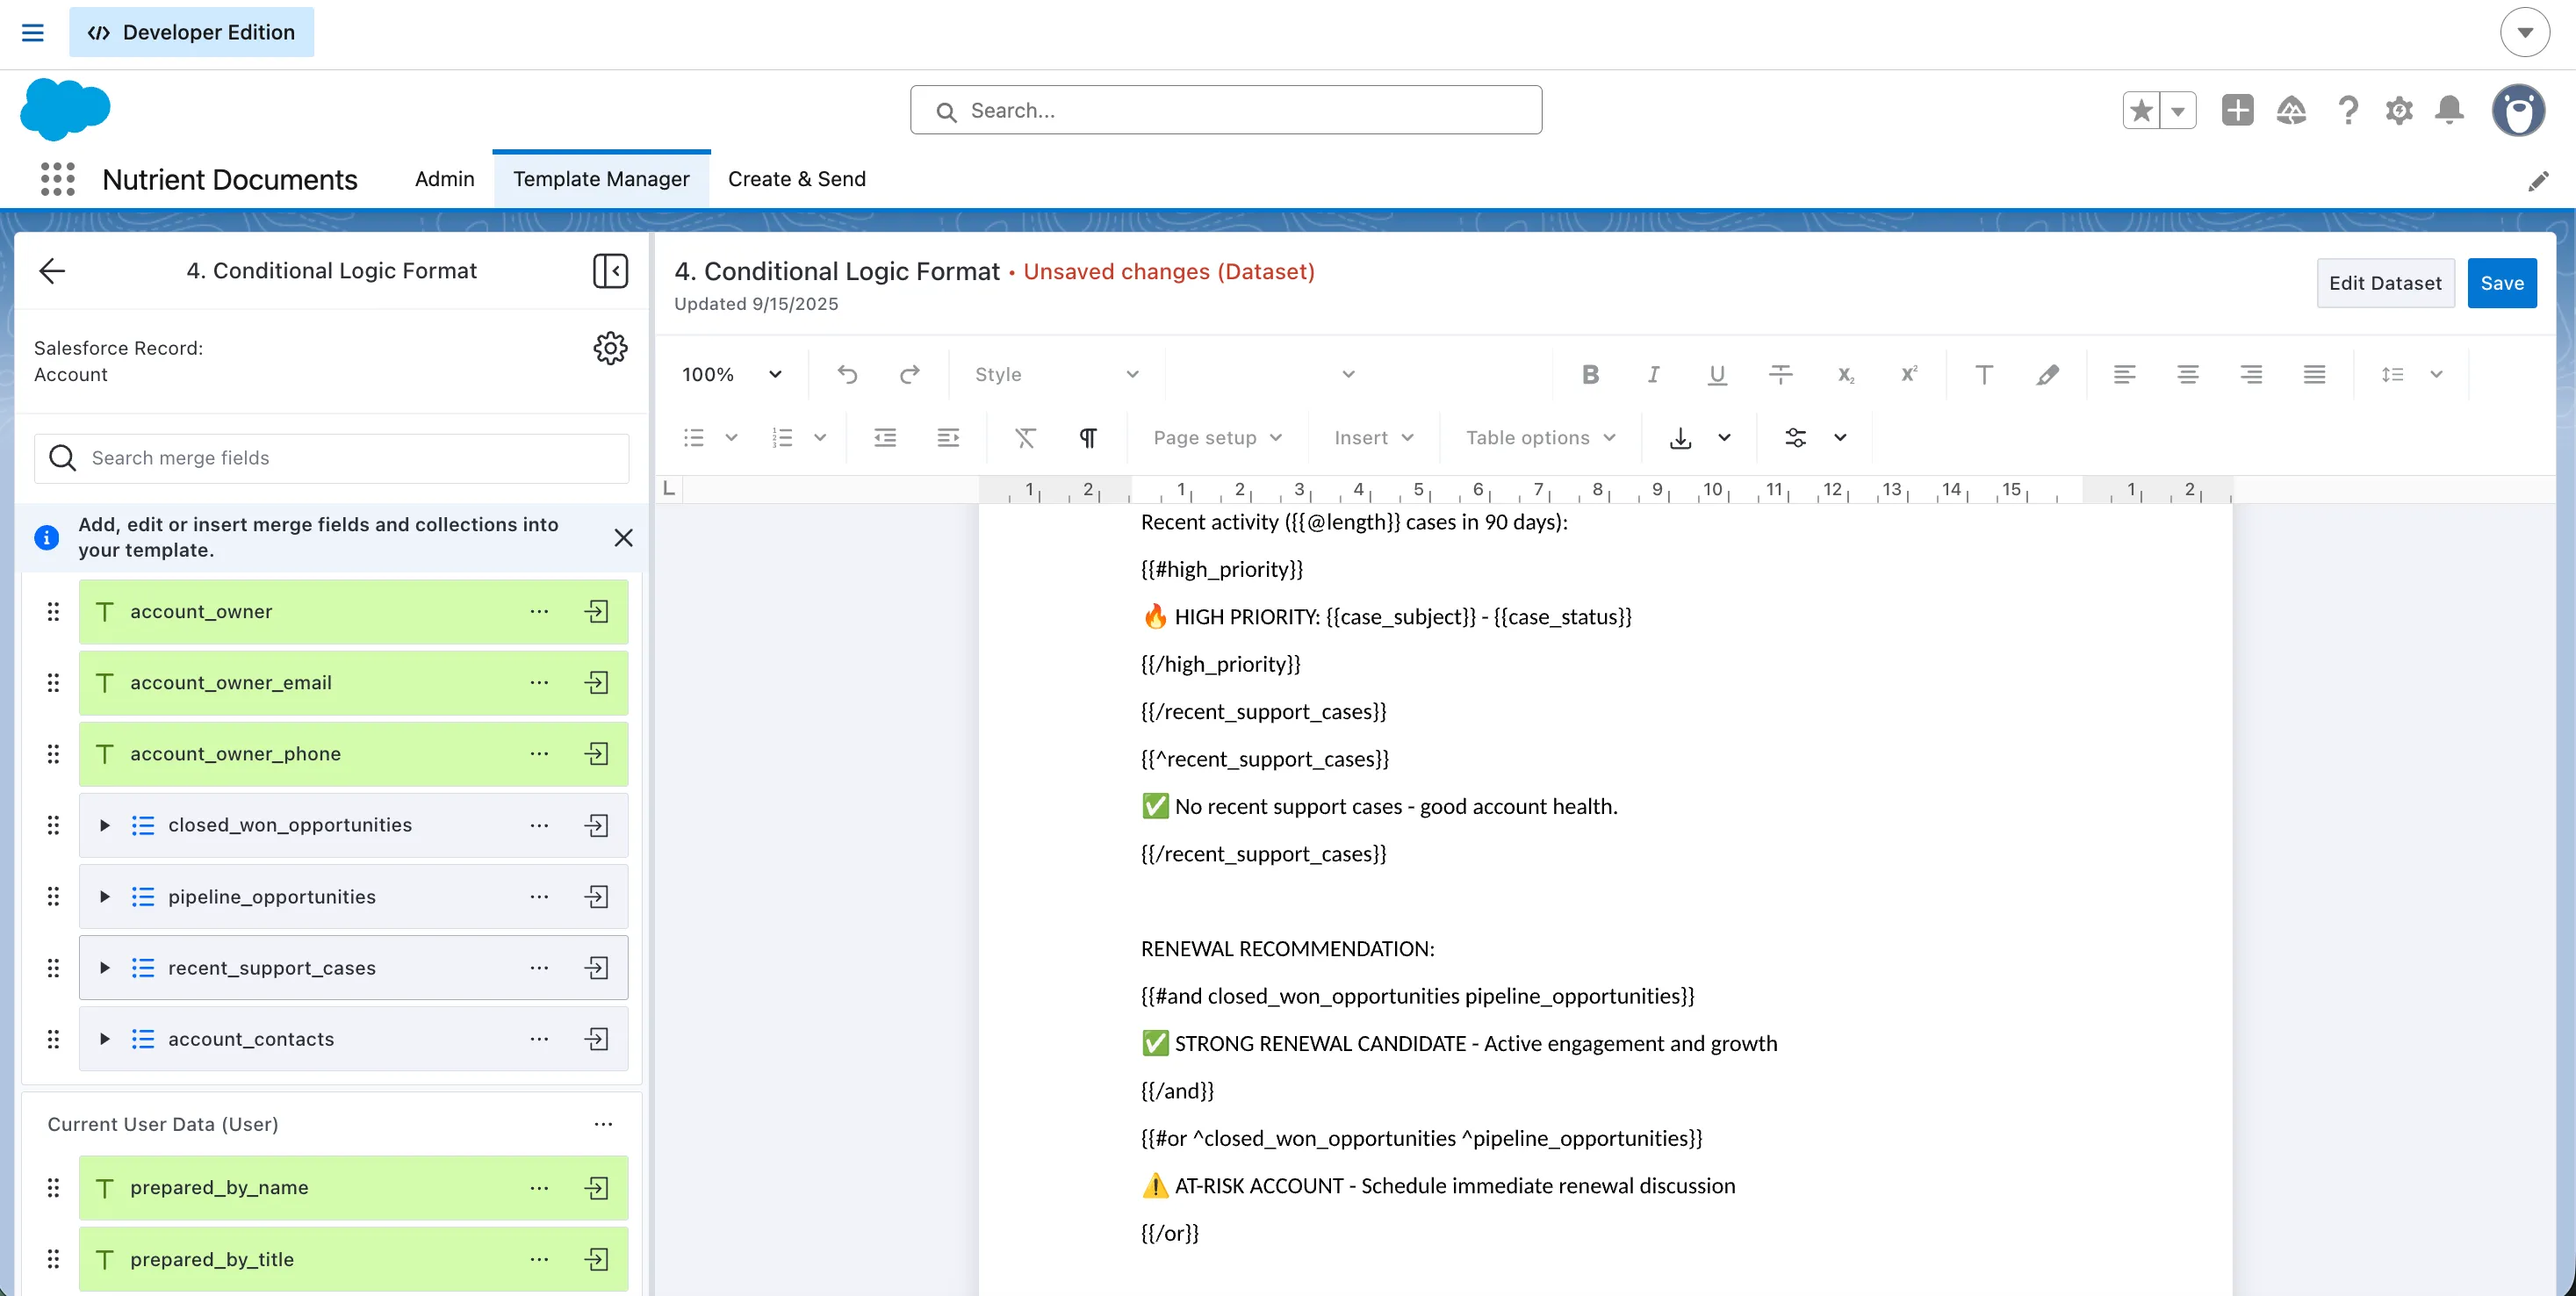Switch to the Admin tab
The width and height of the screenshot is (2576, 1296).
click(445, 179)
